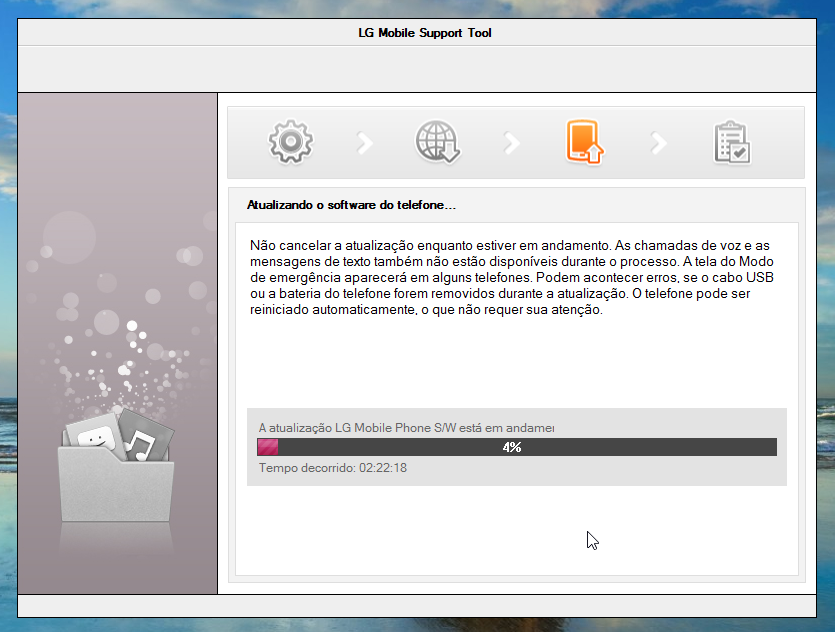Click 'A atualização LG Mobile Phone S/W' status text
Screen dimensions: 835x632
click(406, 428)
